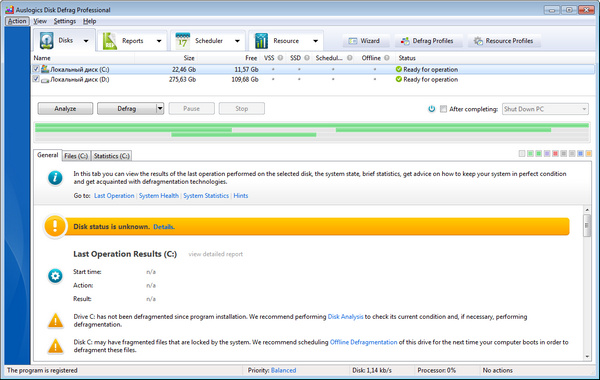Click the scroll down arrow in General panel
The height and width of the screenshot is (380, 600).
tap(587, 357)
